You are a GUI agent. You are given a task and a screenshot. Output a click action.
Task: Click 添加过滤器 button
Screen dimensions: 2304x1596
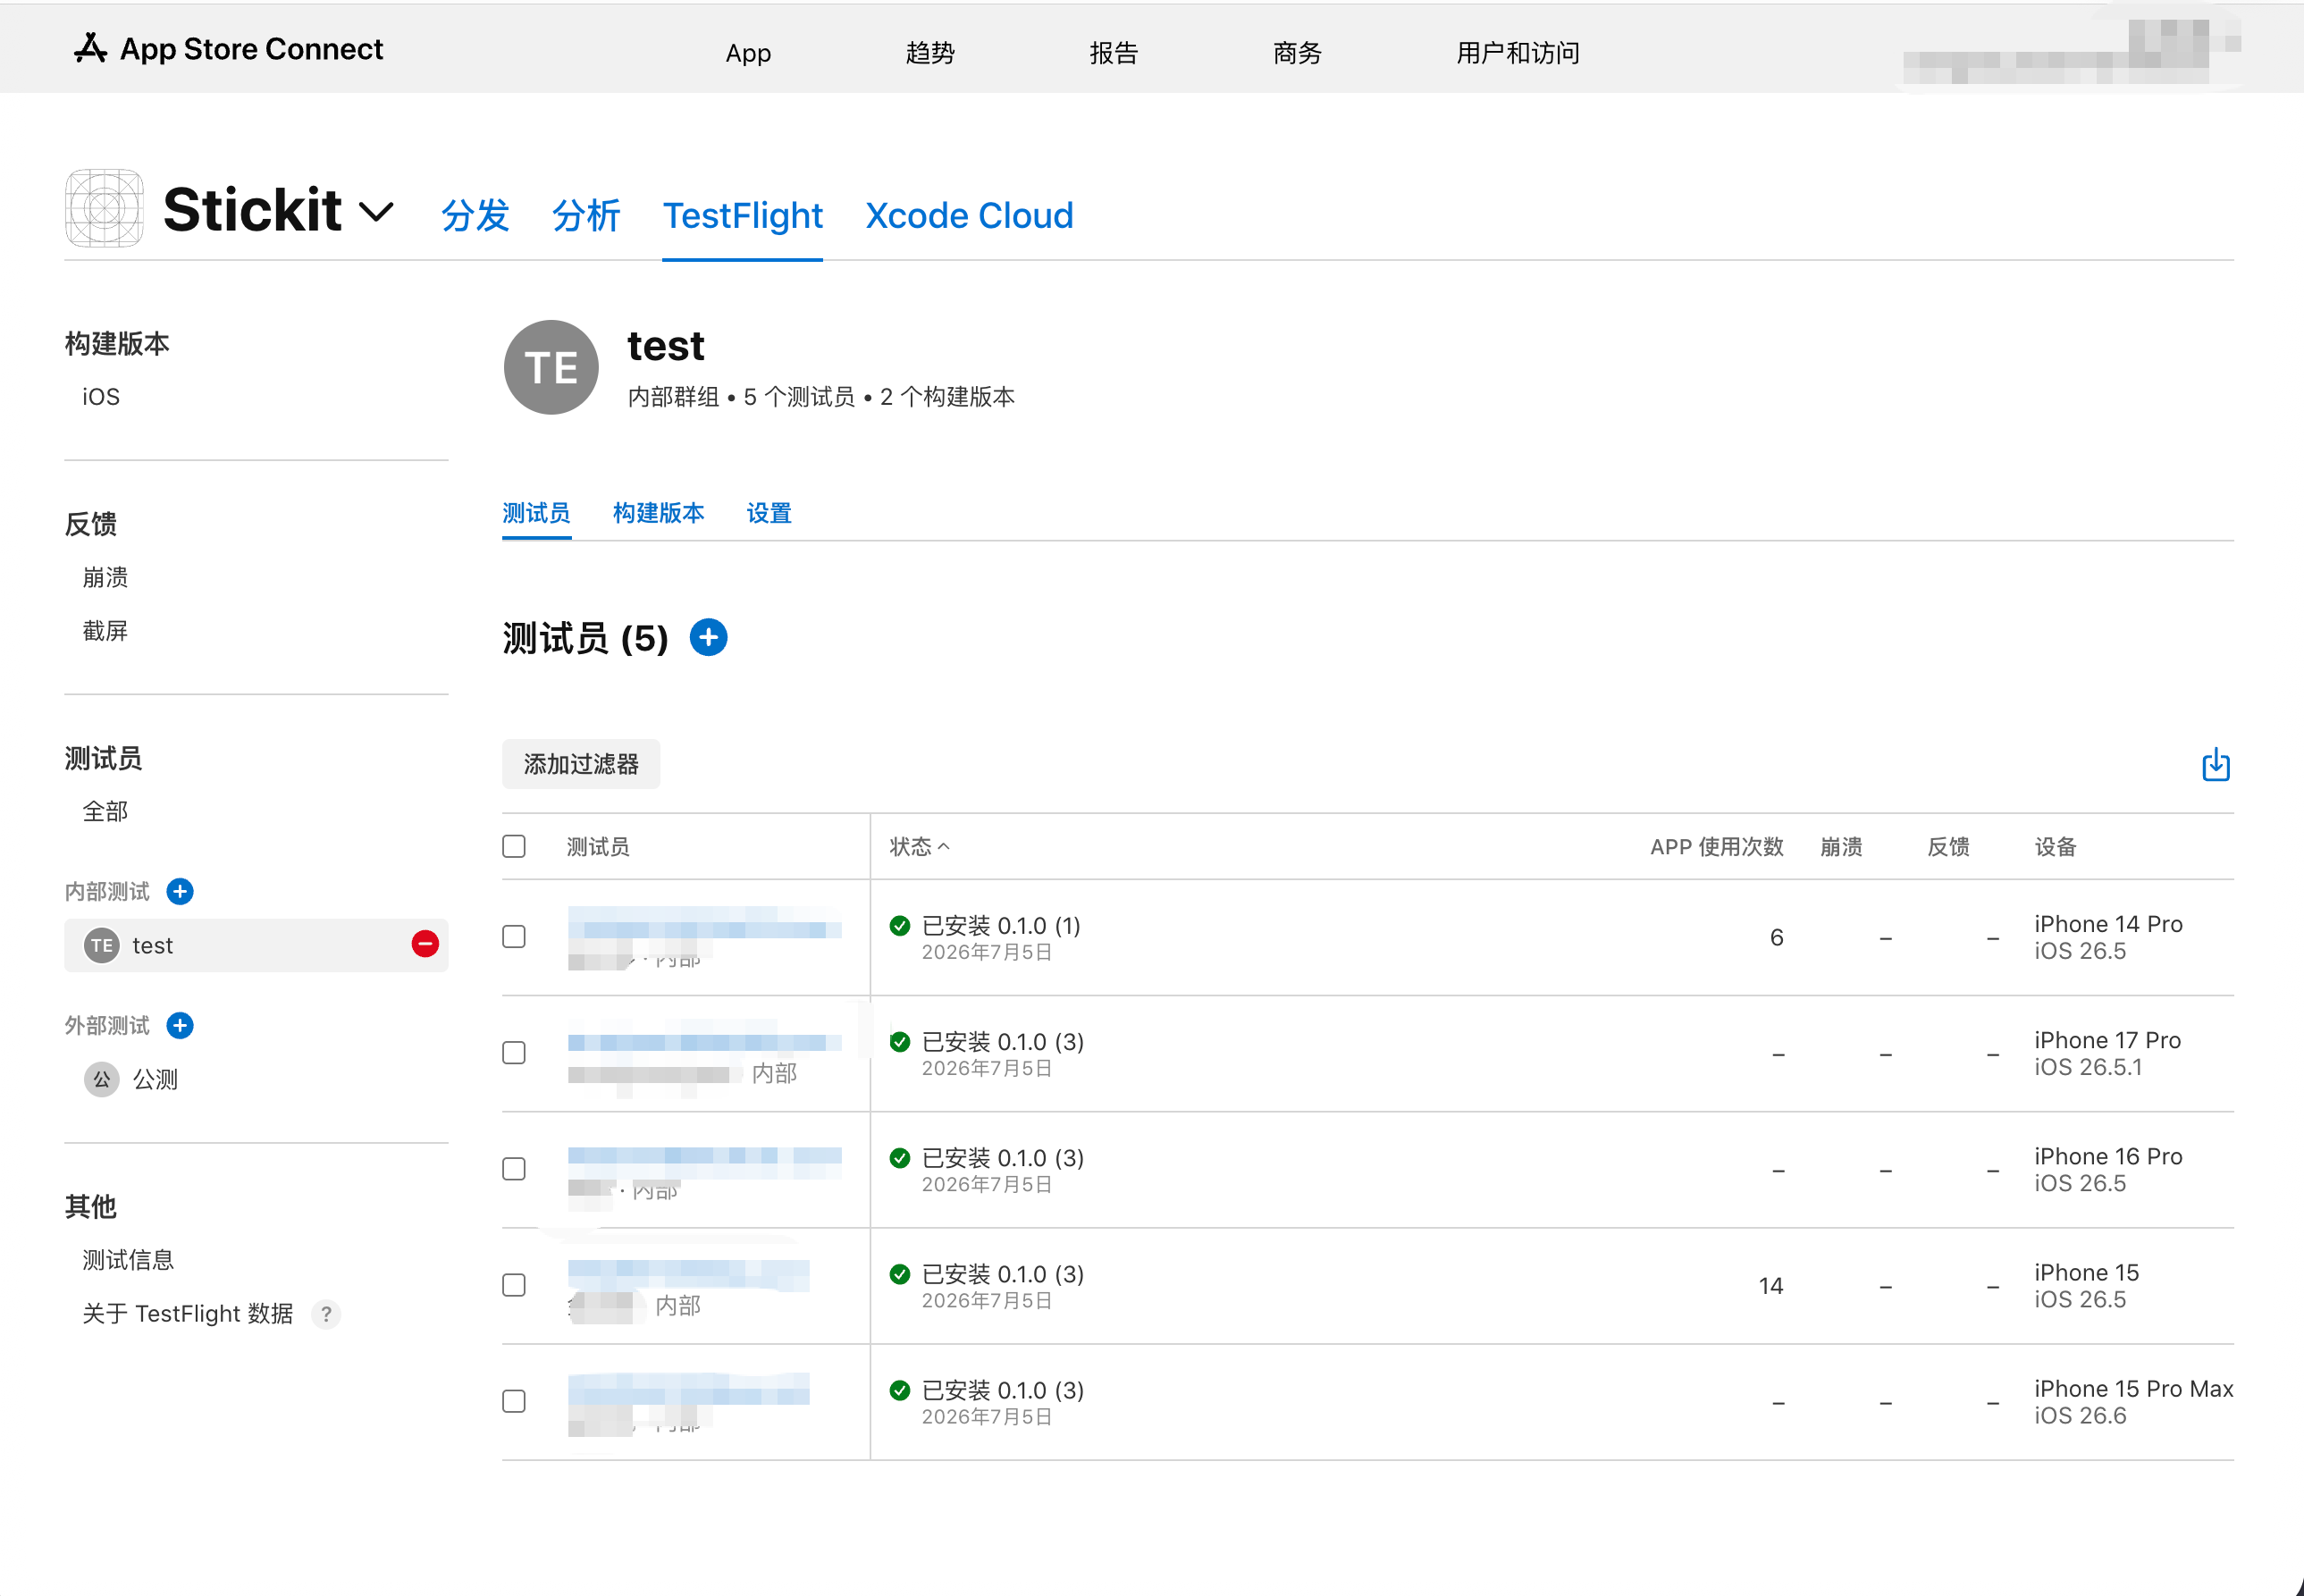[581, 764]
